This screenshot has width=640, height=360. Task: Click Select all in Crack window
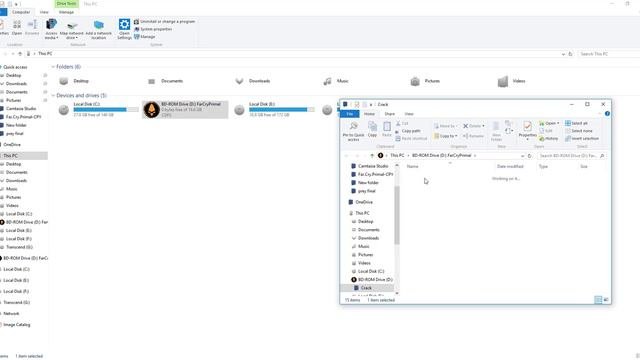[x=576, y=123]
